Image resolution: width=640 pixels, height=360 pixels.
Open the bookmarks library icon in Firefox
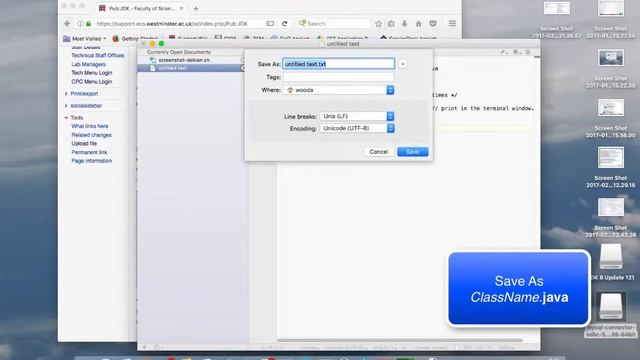pos(391,24)
